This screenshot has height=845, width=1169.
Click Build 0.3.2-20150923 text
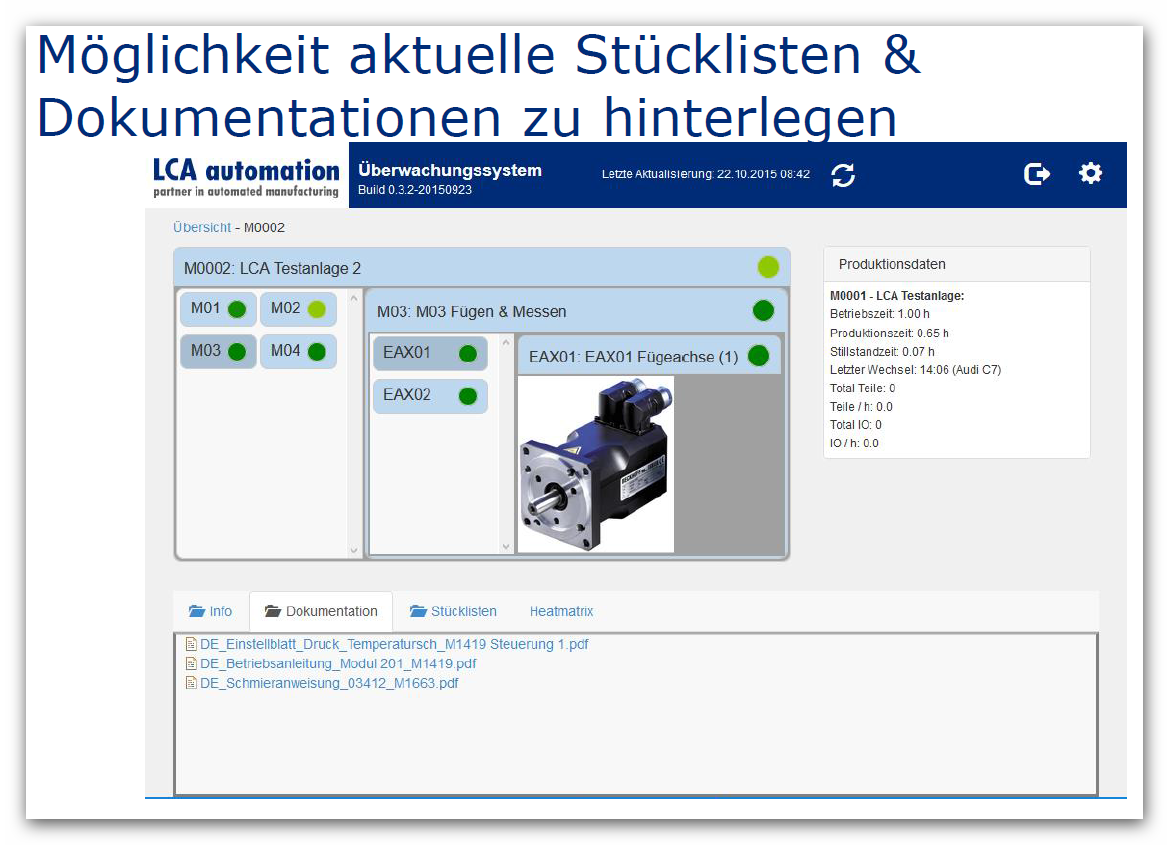tap(415, 190)
